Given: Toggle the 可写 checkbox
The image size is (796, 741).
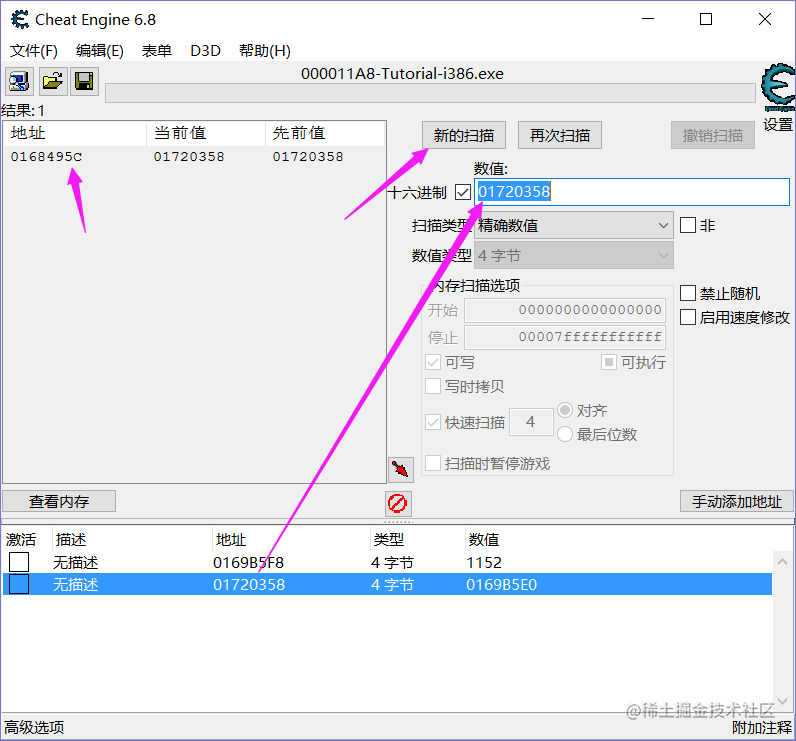Looking at the screenshot, I should pyautogui.click(x=433, y=362).
